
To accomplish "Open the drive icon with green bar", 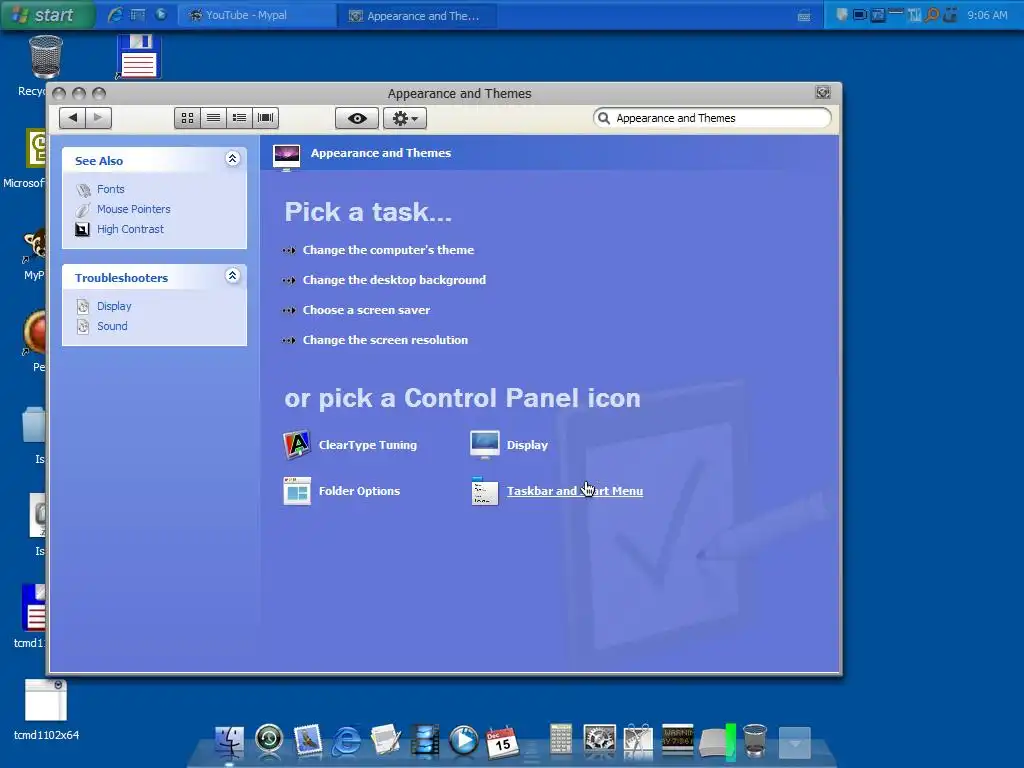I will click(x=717, y=742).
